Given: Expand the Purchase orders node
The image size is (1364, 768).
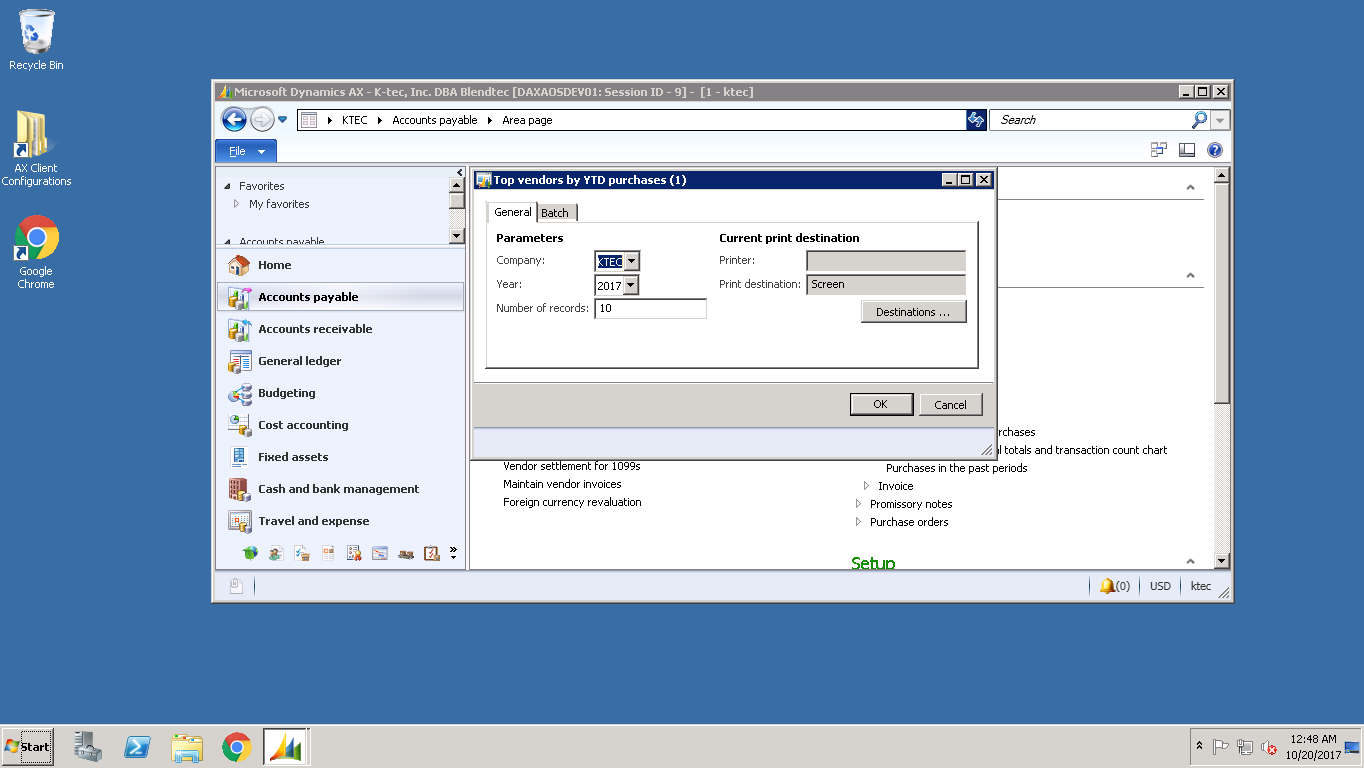Looking at the screenshot, I should (858, 522).
